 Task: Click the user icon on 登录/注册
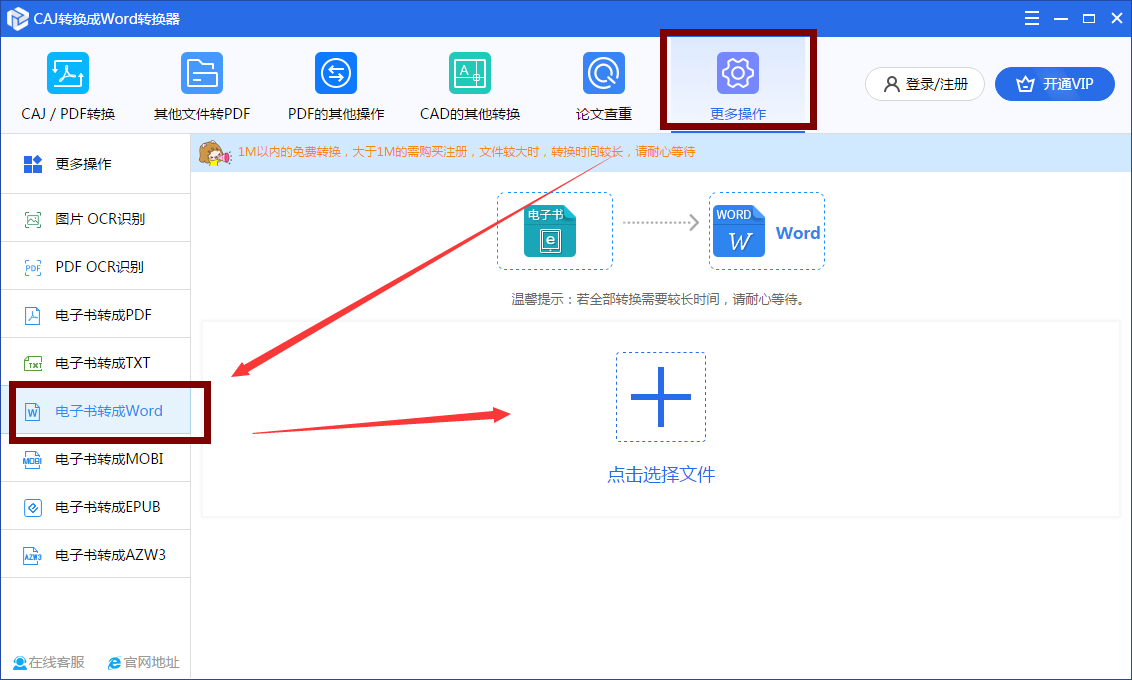pos(892,84)
